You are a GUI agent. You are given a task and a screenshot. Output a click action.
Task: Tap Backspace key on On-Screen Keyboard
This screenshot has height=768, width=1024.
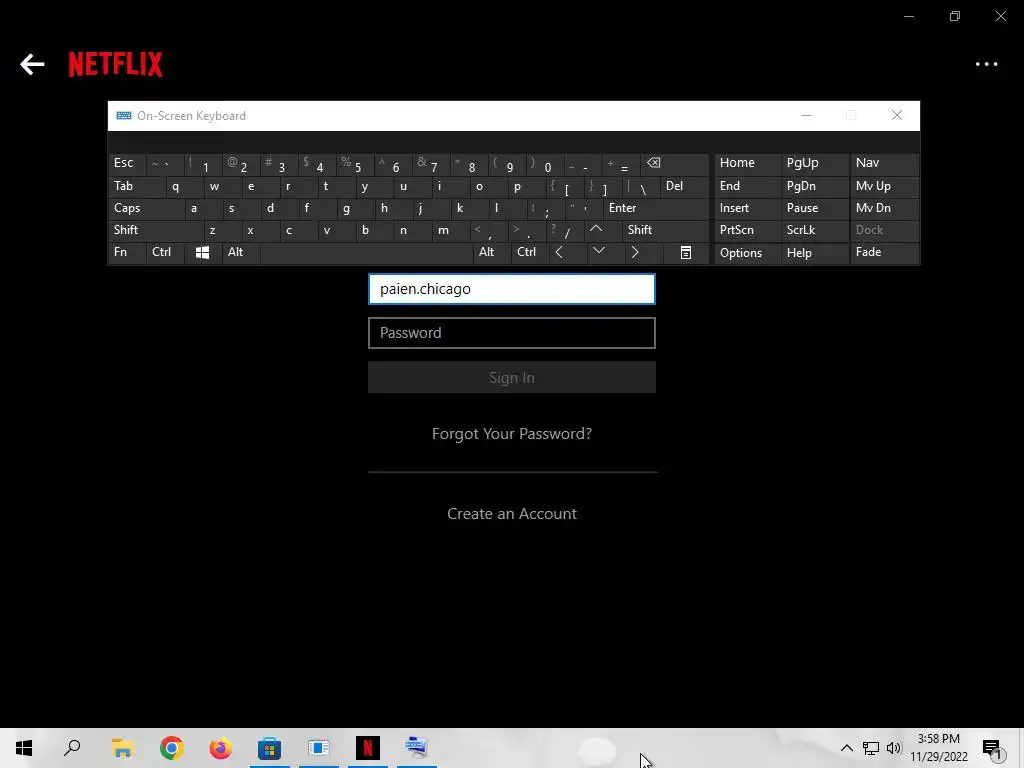point(676,164)
